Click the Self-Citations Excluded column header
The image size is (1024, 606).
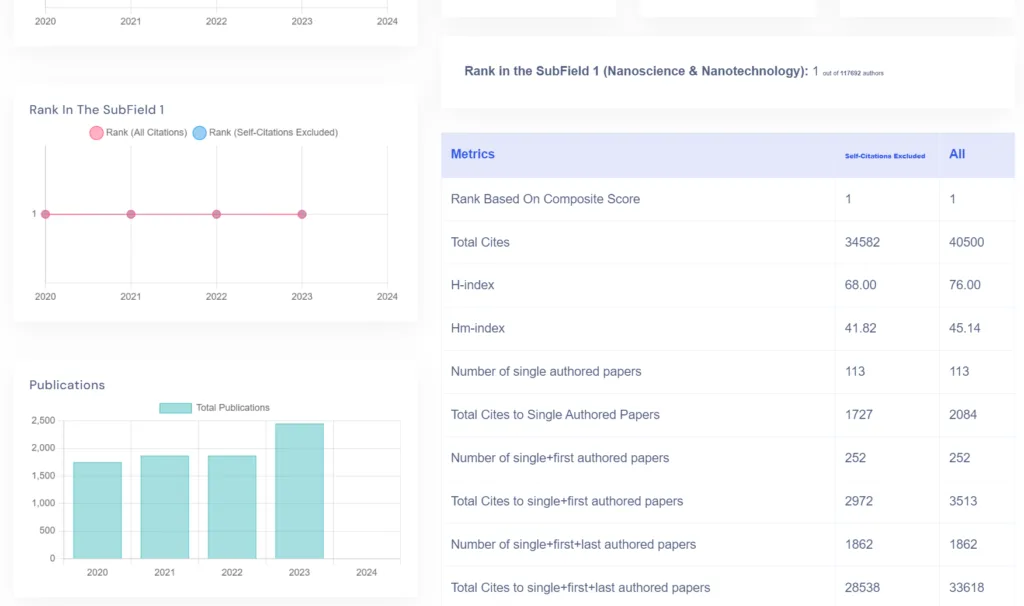[x=885, y=156]
